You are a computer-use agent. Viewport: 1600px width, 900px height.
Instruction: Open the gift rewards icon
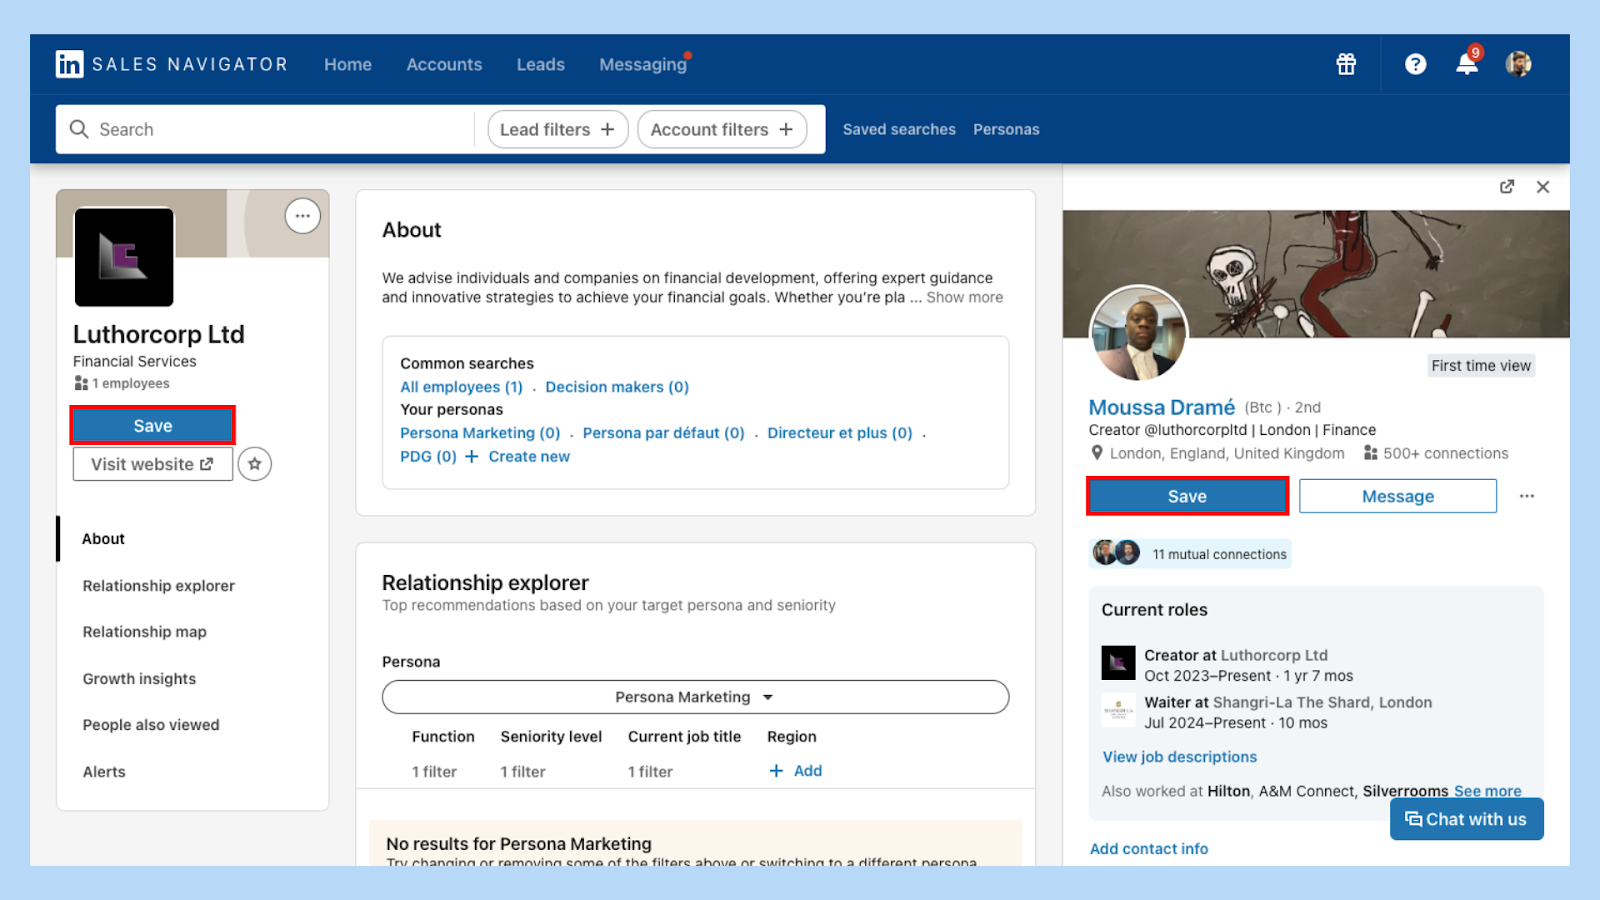[1346, 64]
